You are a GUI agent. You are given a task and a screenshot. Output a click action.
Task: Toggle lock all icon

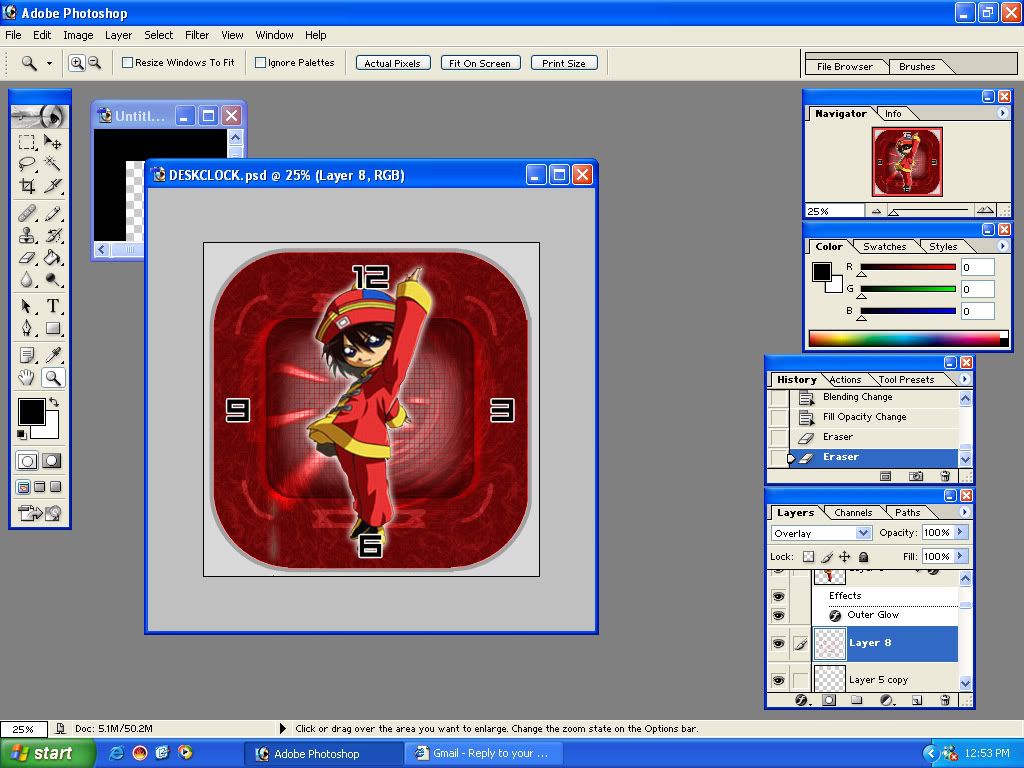click(863, 556)
